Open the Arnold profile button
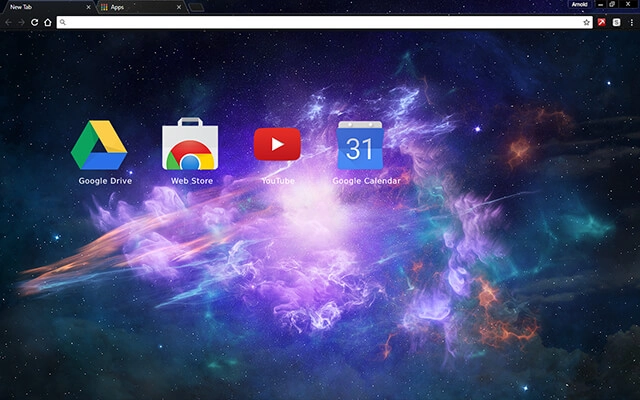The image size is (640, 400). (580, 4)
